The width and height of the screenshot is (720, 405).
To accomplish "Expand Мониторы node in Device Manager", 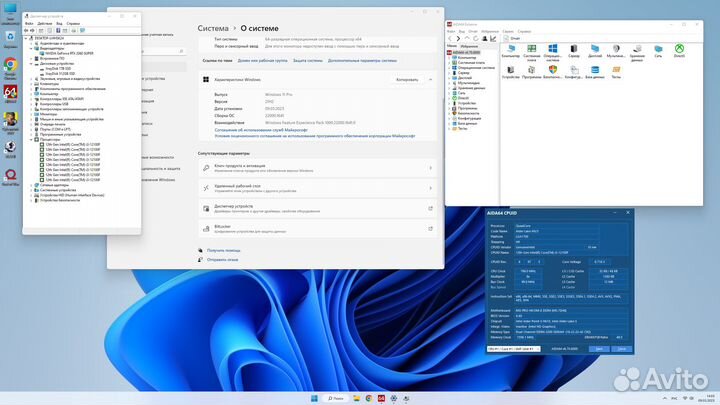I will click(31, 114).
